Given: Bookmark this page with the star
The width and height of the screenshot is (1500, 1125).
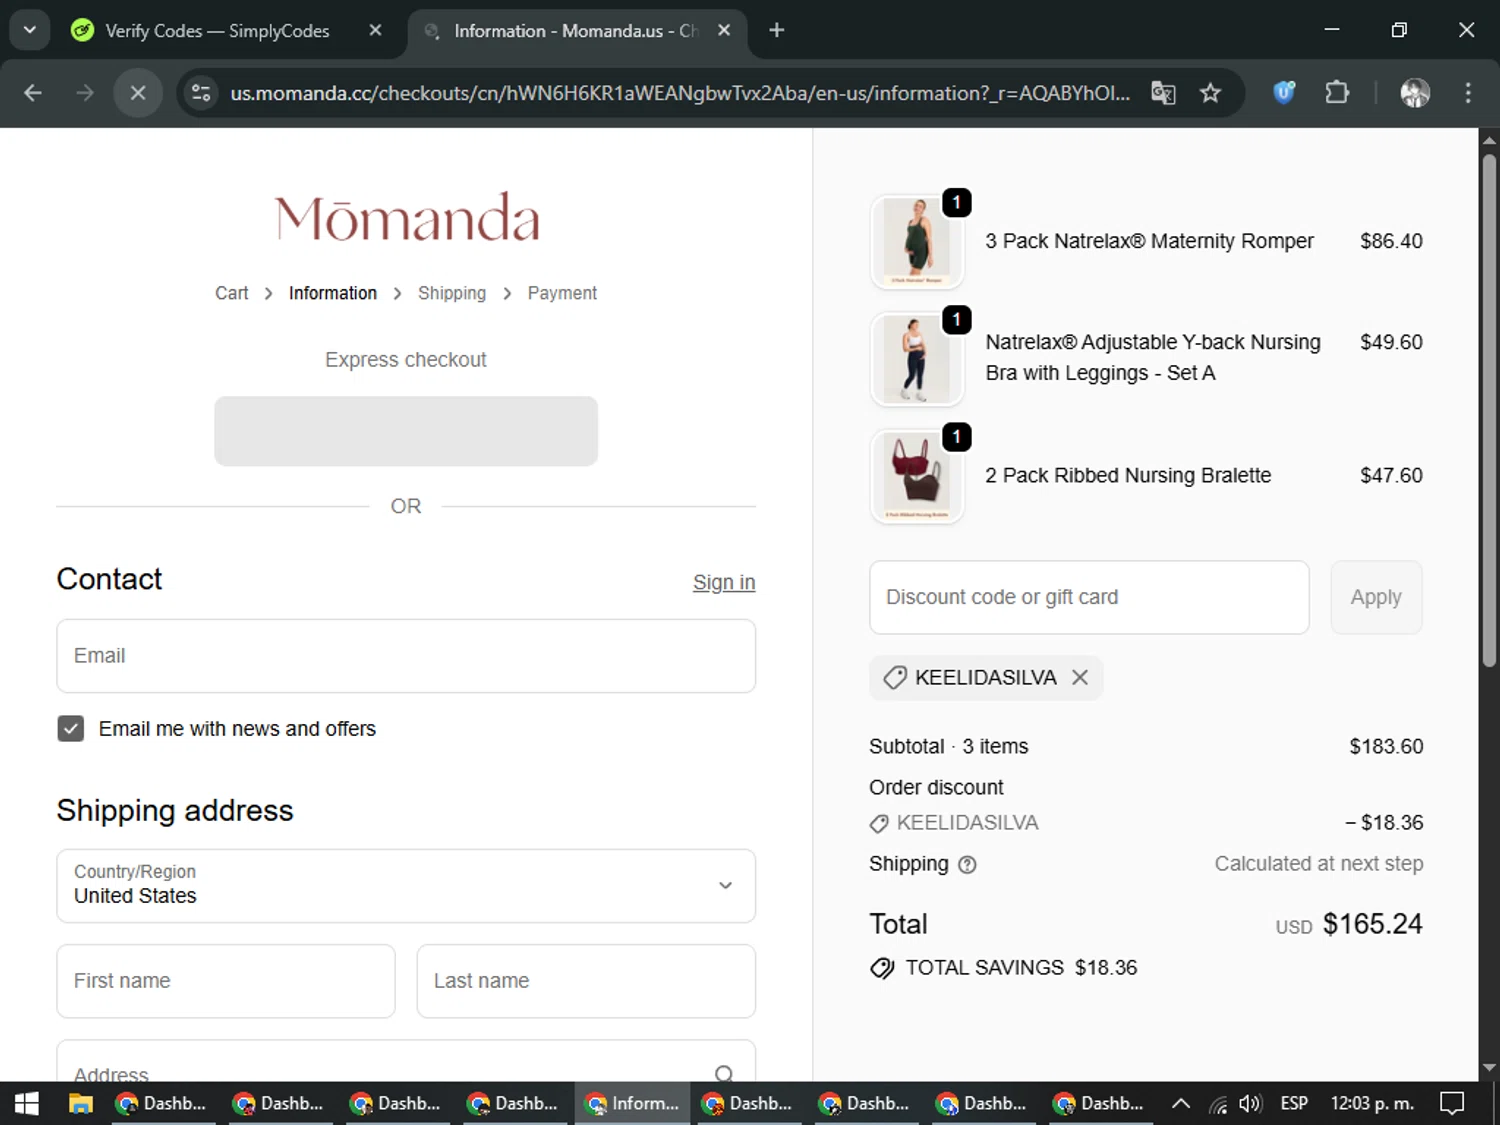Looking at the screenshot, I should (x=1210, y=93).
